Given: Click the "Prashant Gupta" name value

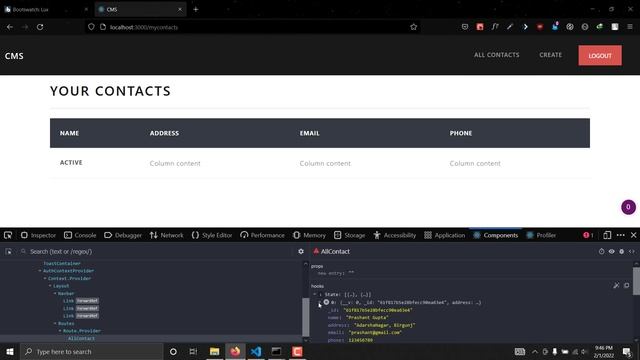Looking at the screenshot, I should pos(367,318).
